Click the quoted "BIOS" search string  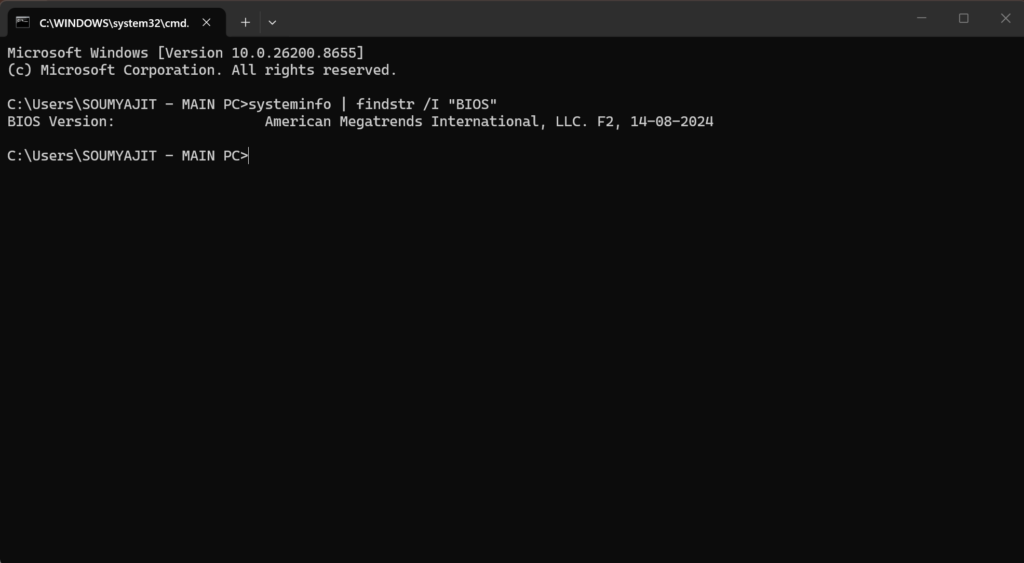pyautogui.click(x=472, y=105)
